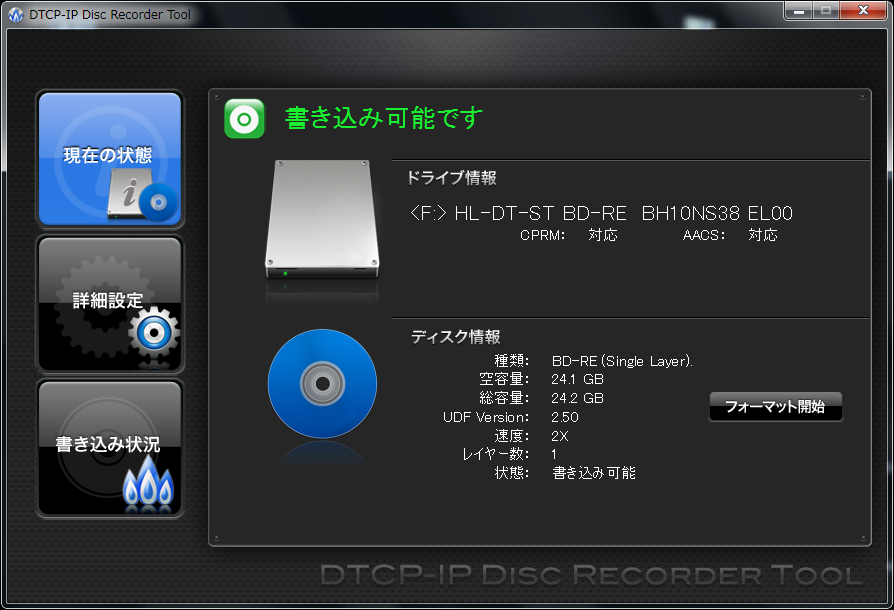Click the フォーマット開始 button
Screen dimensions: 894x610
click(775, 406)
